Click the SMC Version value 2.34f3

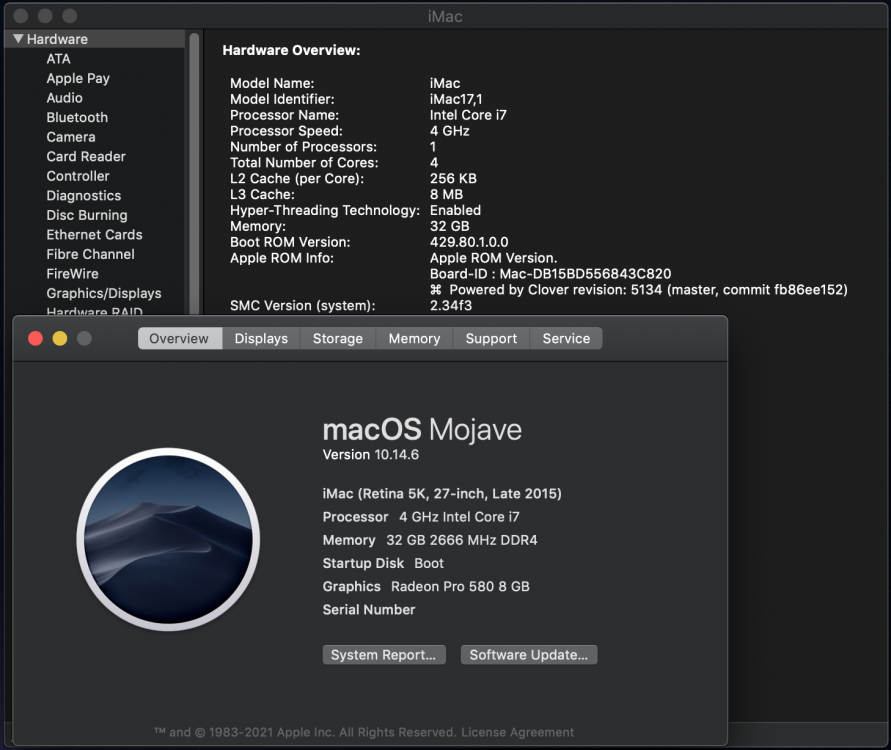click(451, 306)
